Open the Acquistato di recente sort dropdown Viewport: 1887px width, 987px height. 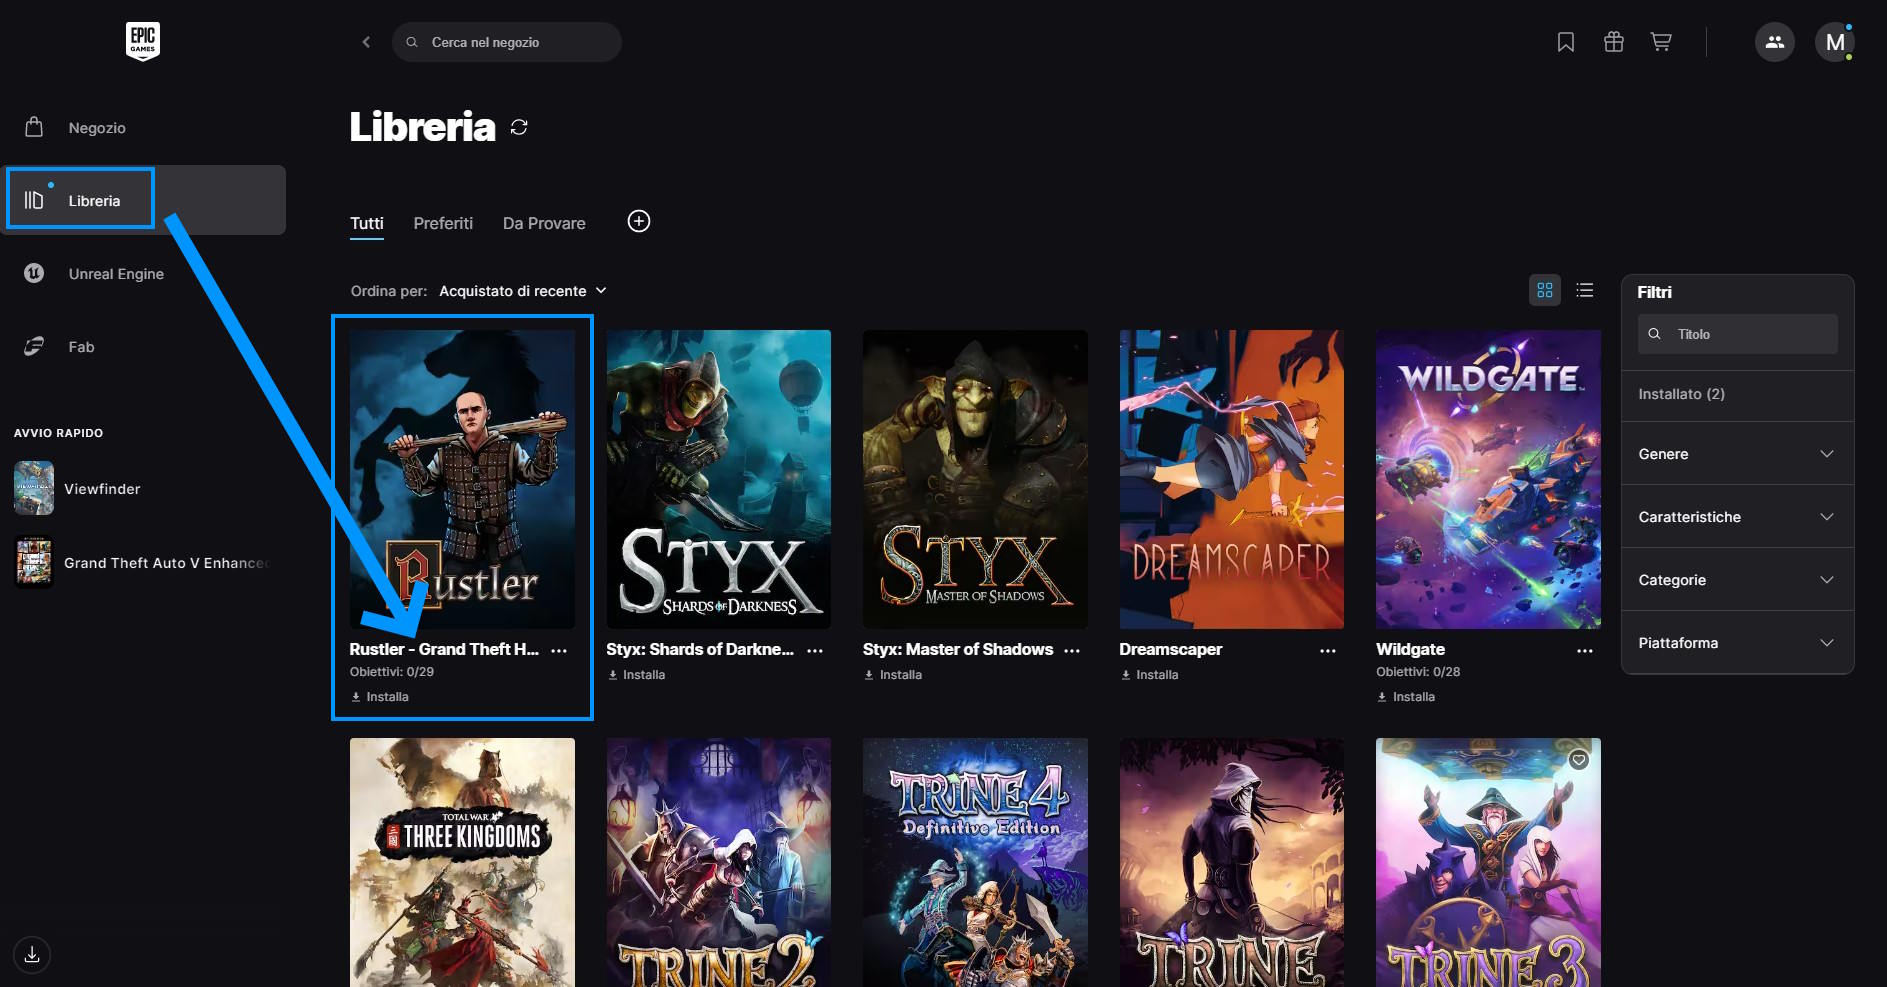tap(522, 291)
